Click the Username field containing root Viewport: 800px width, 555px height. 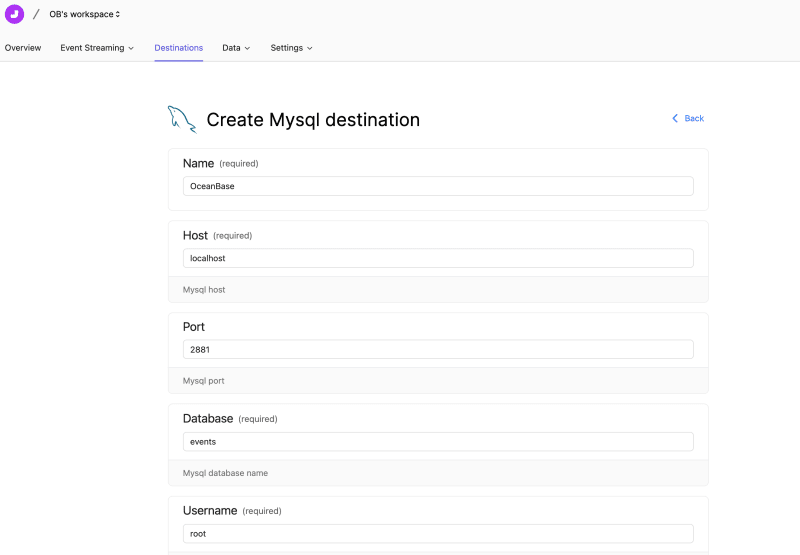[x=438, y=534]
